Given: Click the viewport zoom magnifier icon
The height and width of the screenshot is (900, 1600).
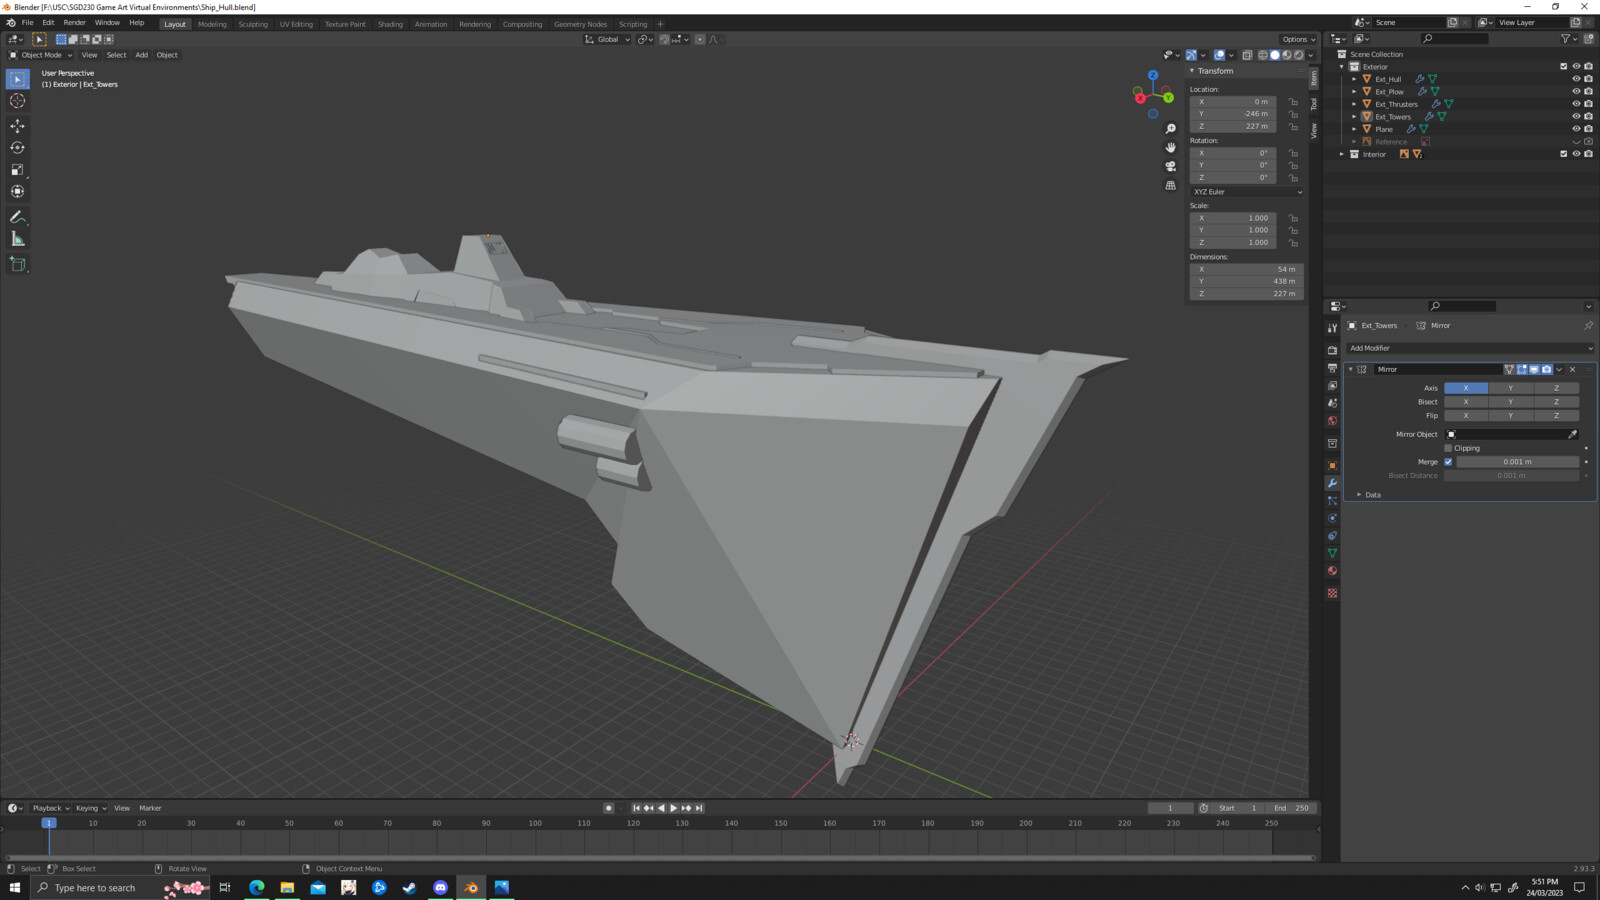Looking at the screenshot, I should [x=1170, y=129].
